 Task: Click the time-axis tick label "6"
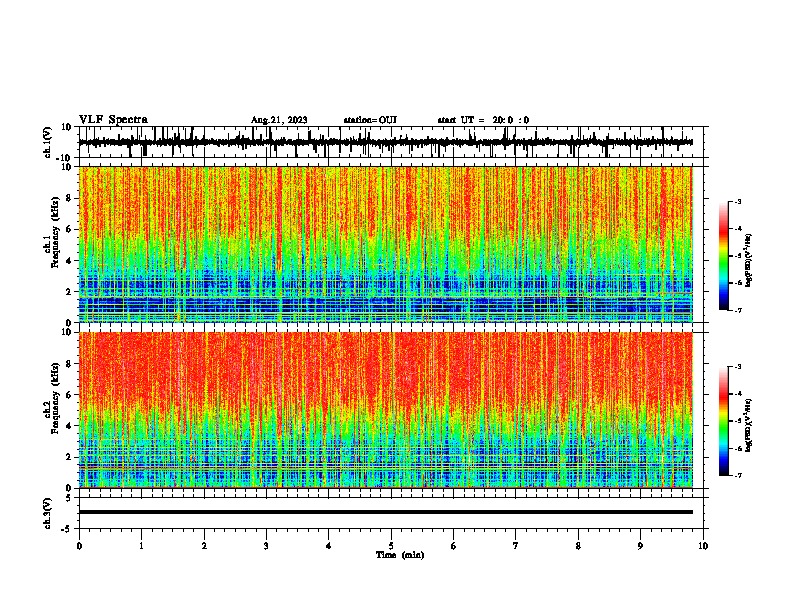tap(454, 546)
